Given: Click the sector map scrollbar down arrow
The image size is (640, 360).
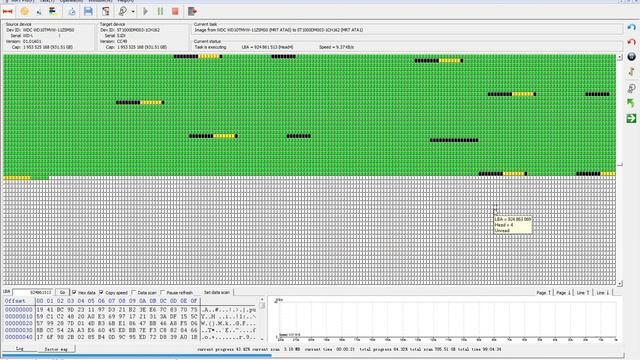Looking at the screenshot, I should click(620, 283).
